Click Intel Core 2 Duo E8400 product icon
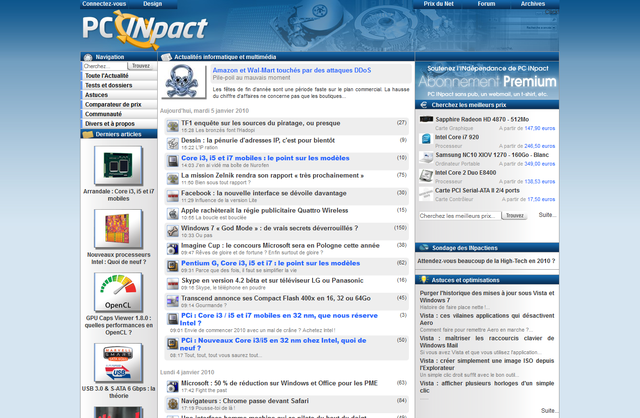 (x=426, y=176)
